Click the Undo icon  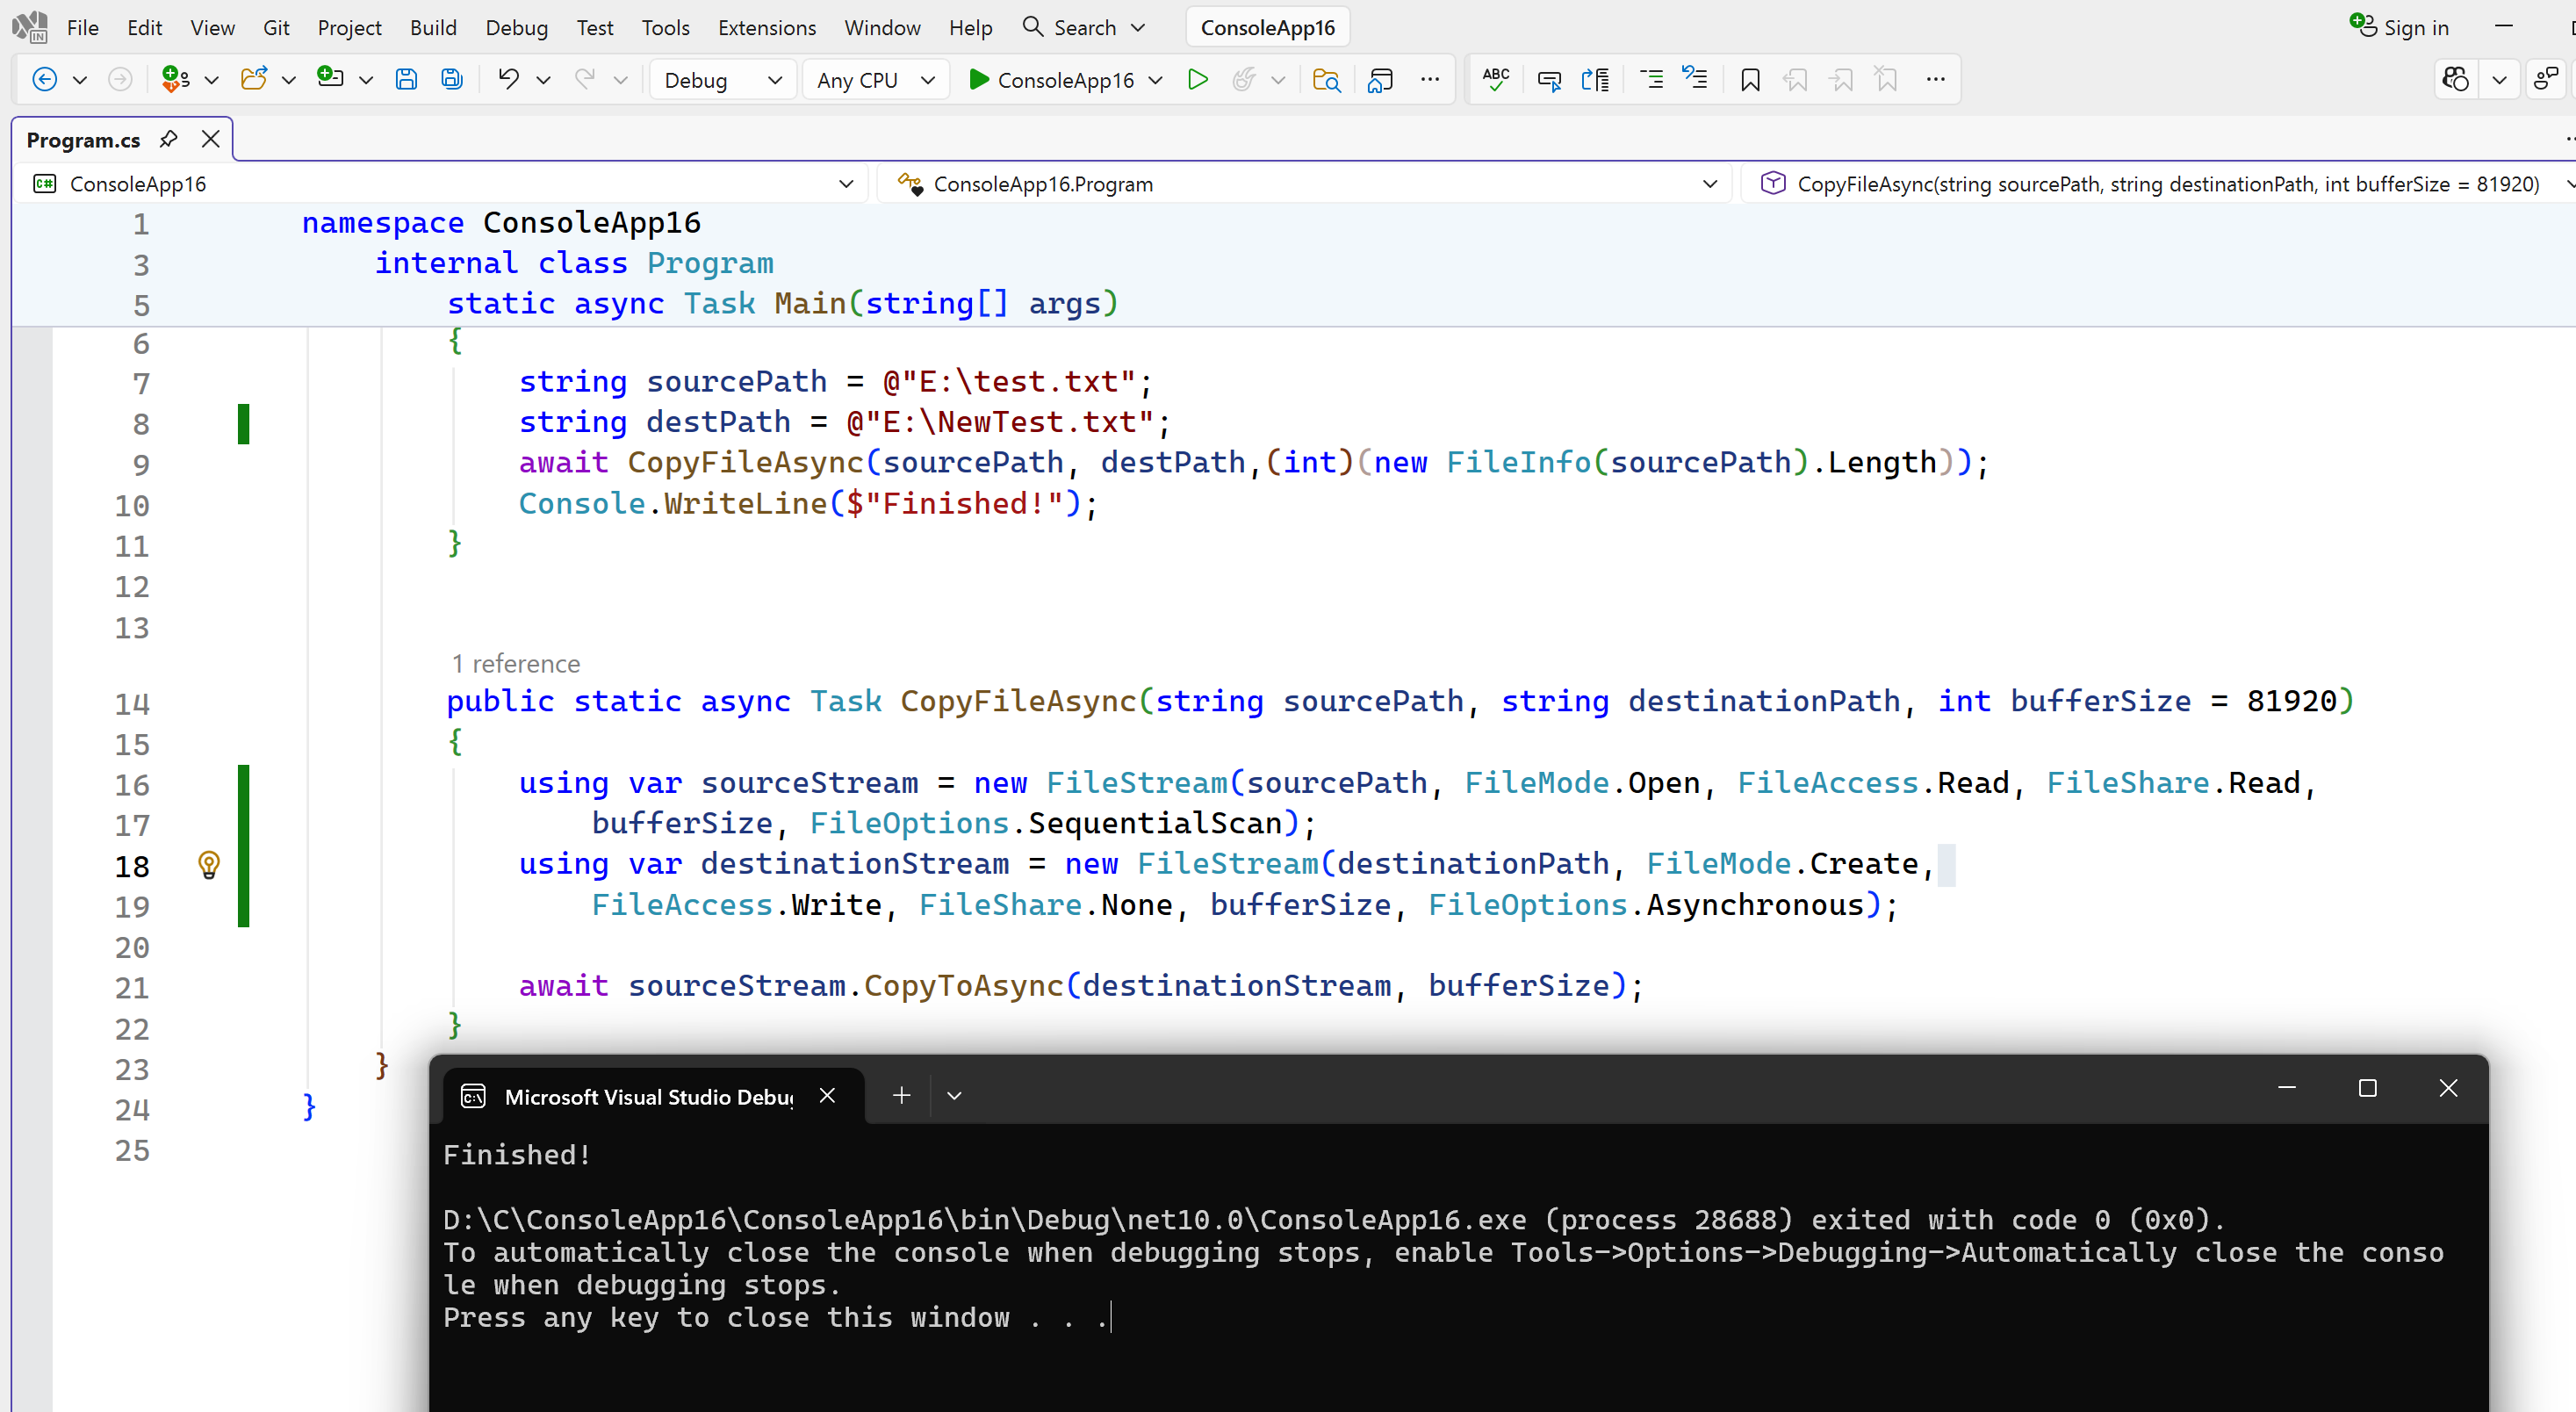[x=508, y=80]
